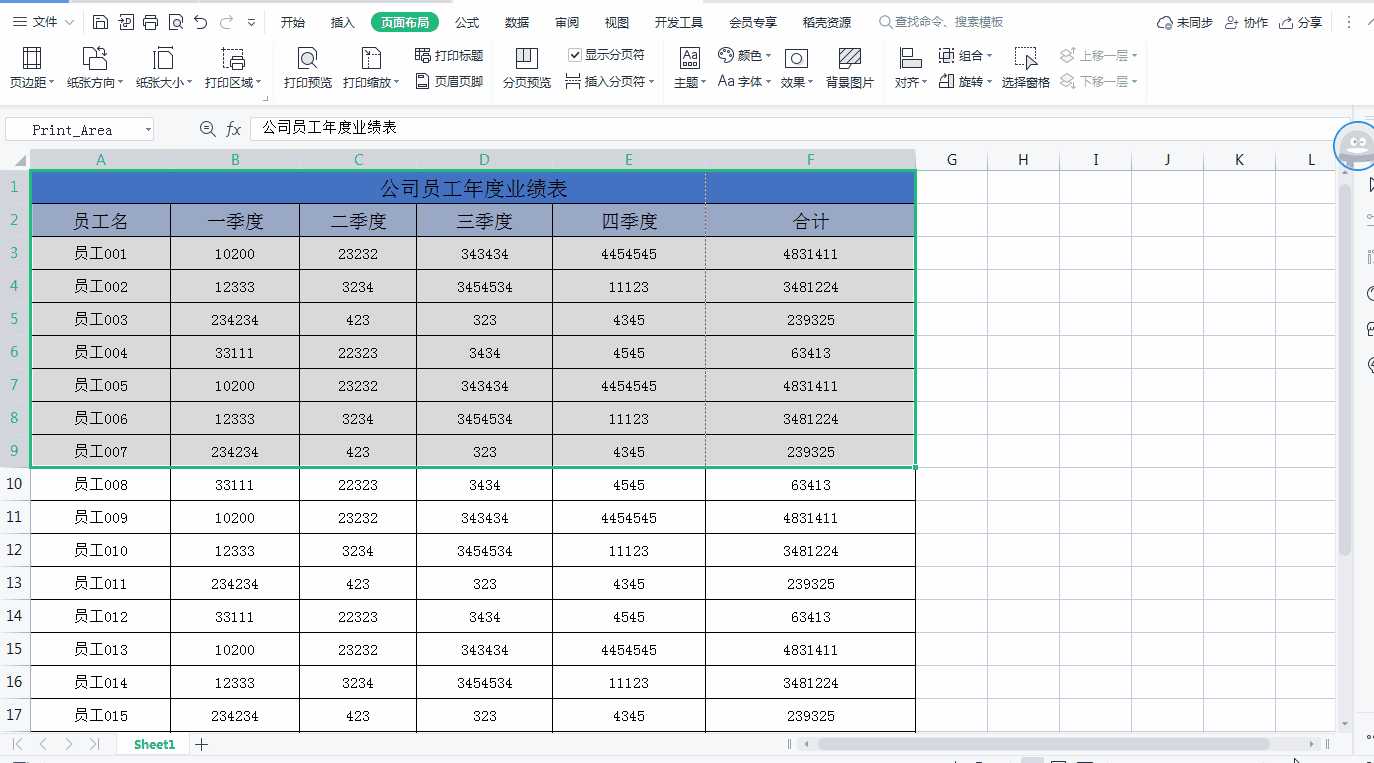Viewport: 1374px width, 763px height.
Task: Switch to 审阅 tab
Action: (x=567, y=22)
